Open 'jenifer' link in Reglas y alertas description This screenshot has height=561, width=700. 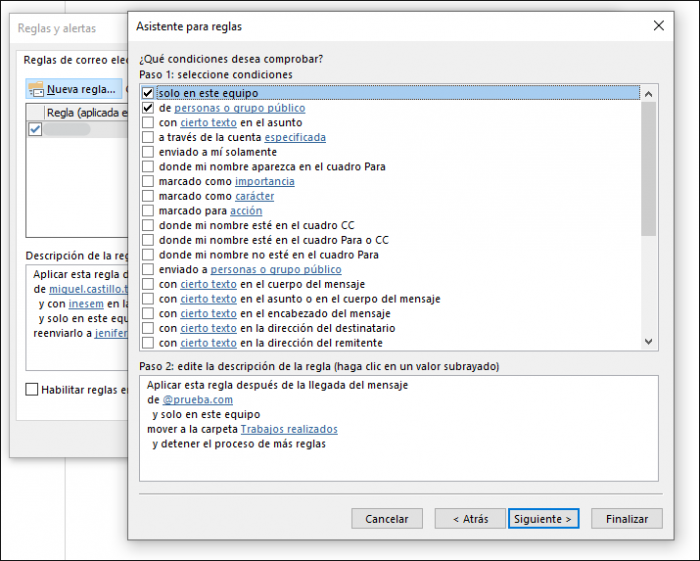pyautogui.click(x=111, y=333)
